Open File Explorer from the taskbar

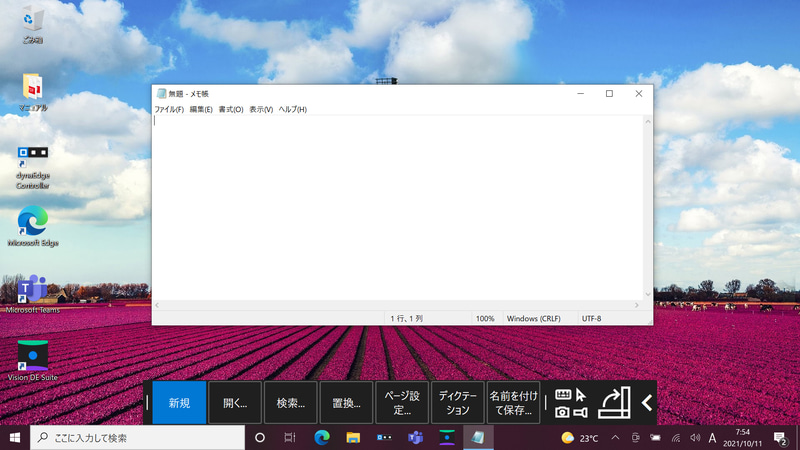click(x=353, y=438)
